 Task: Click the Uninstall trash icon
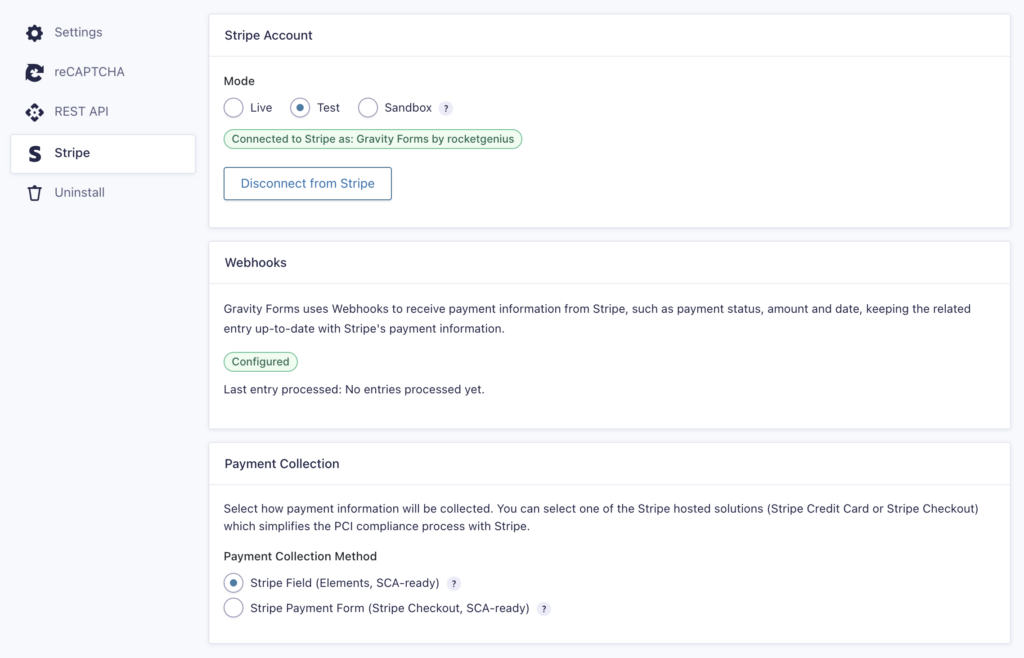(35, 193)
